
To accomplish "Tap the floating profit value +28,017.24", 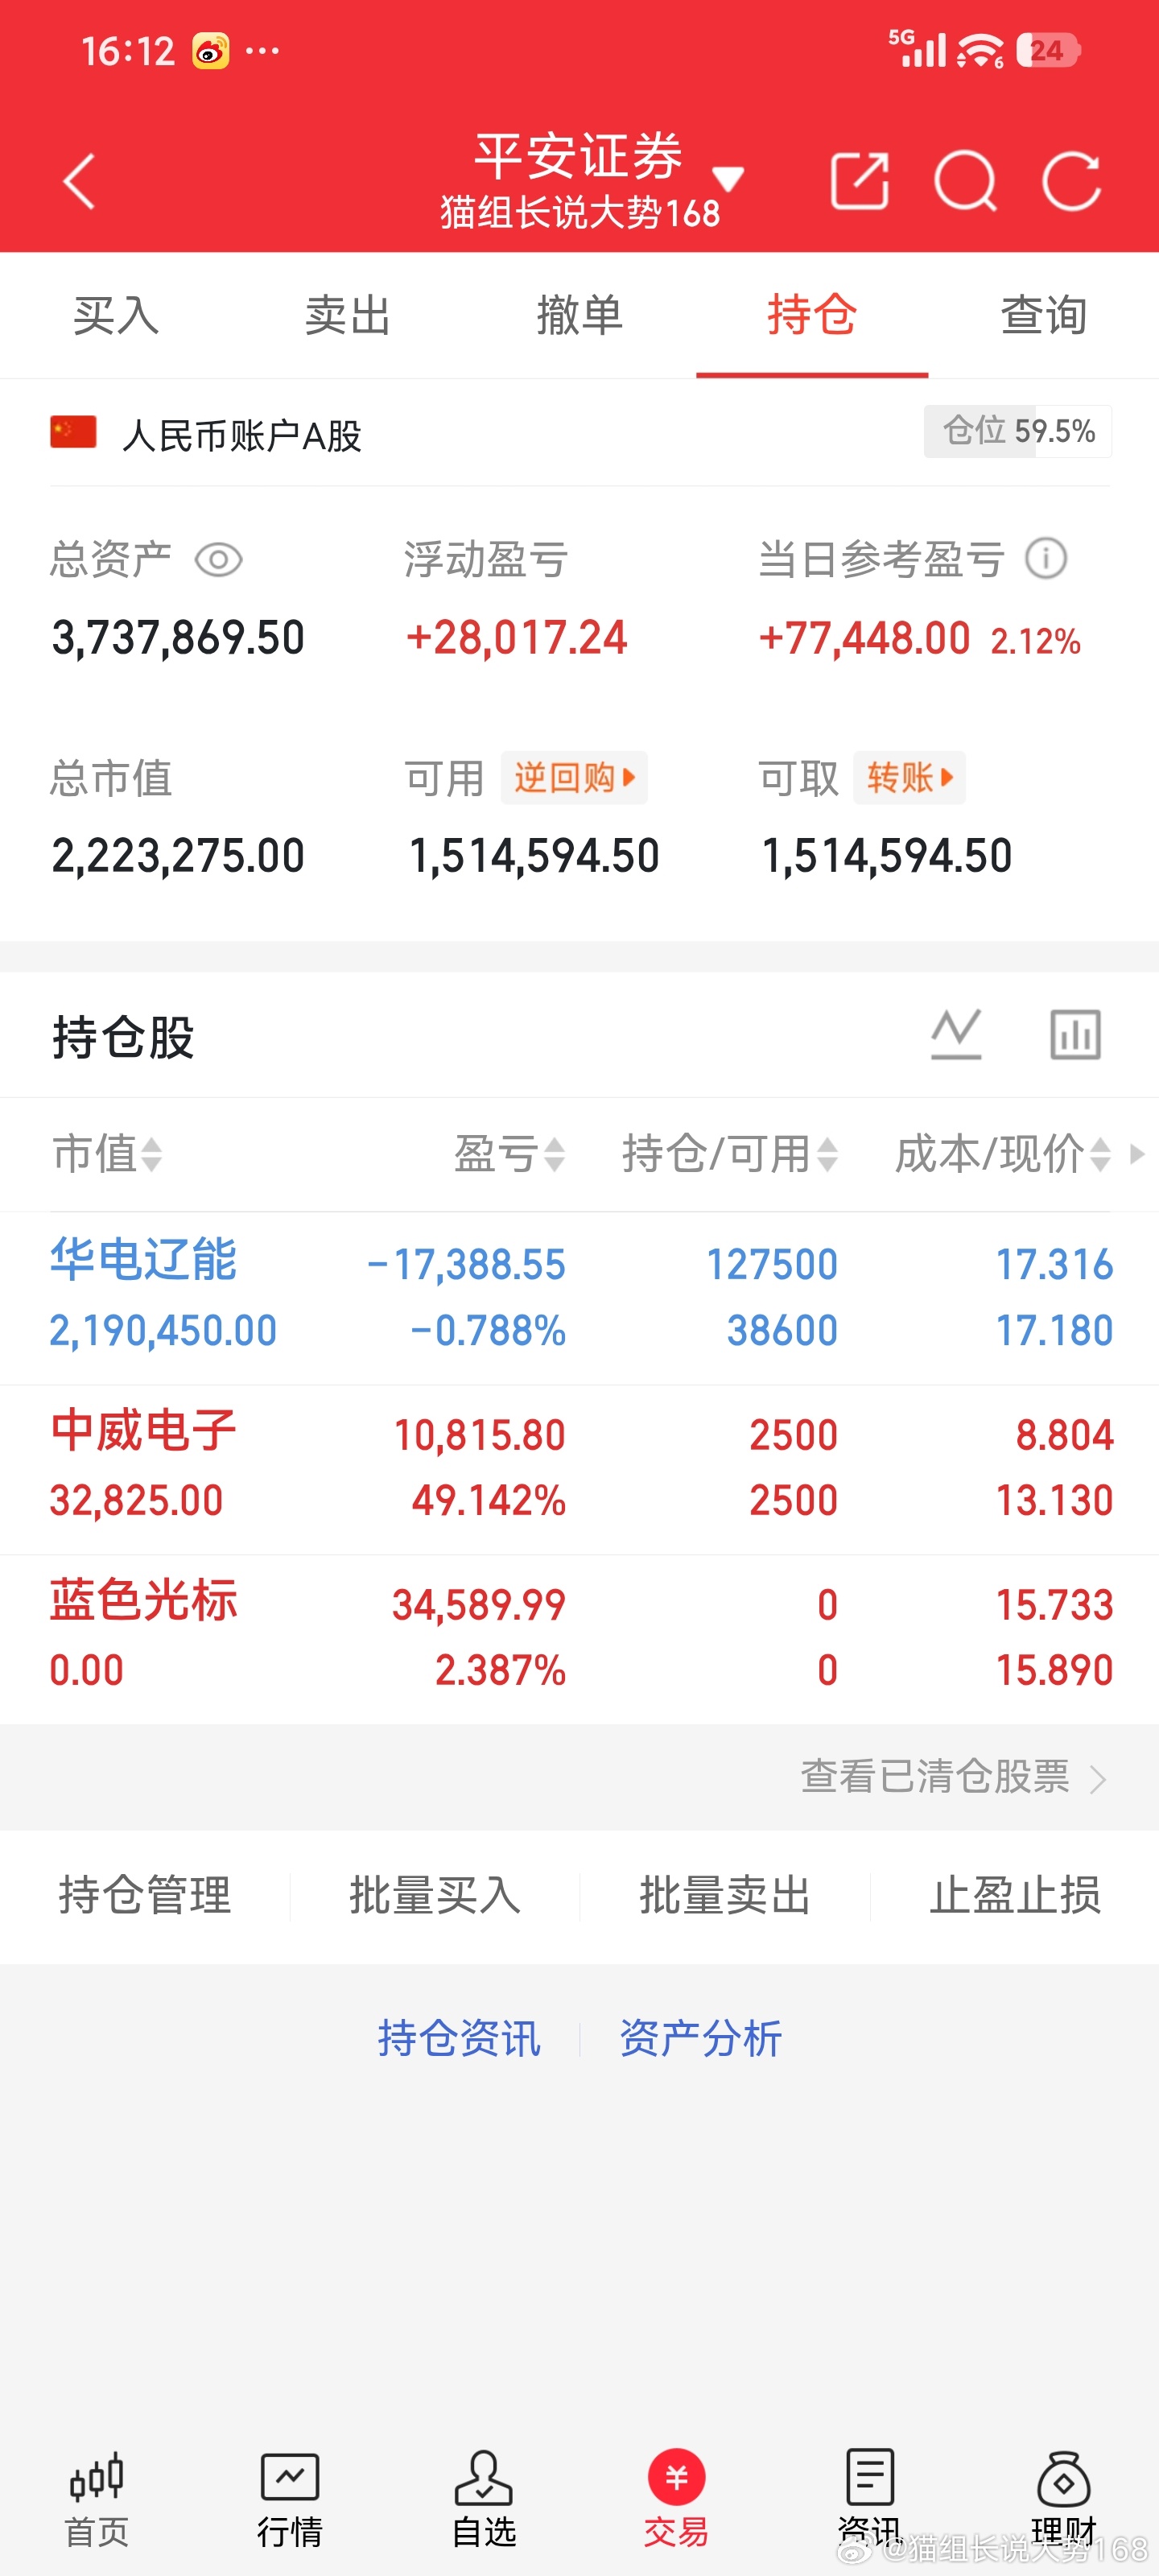I will [x=517, y=638].
